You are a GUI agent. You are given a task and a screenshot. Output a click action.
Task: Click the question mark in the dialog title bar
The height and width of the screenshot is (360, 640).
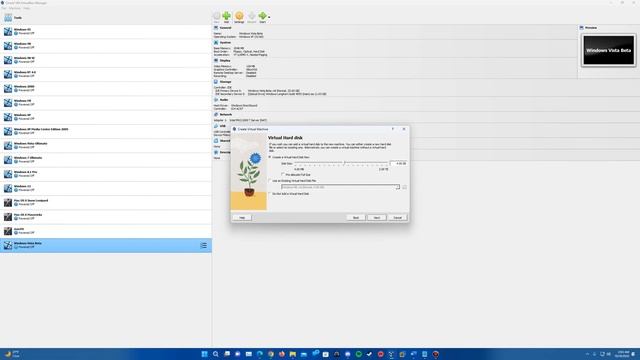pos(393,129)
